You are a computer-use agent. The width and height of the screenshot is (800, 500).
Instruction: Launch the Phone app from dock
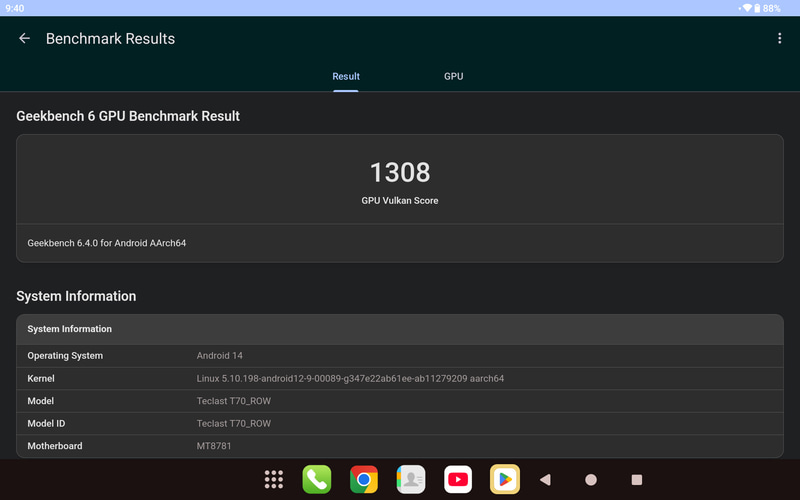316,479
